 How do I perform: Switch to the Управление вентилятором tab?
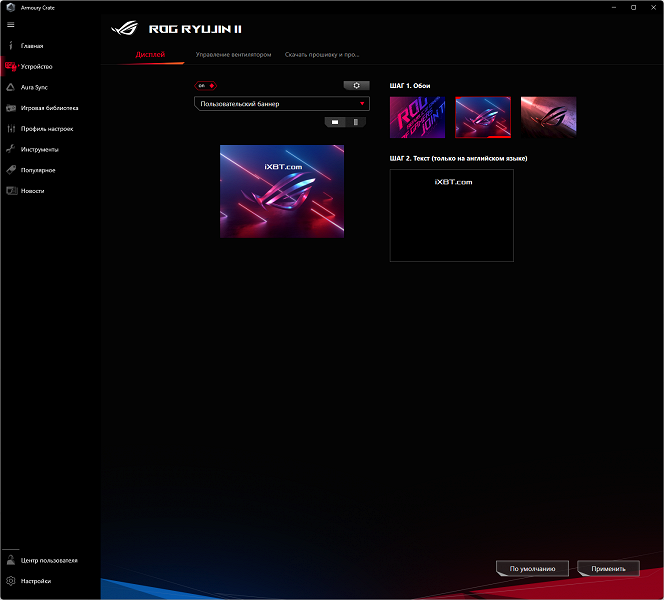[x=233, y=55]
